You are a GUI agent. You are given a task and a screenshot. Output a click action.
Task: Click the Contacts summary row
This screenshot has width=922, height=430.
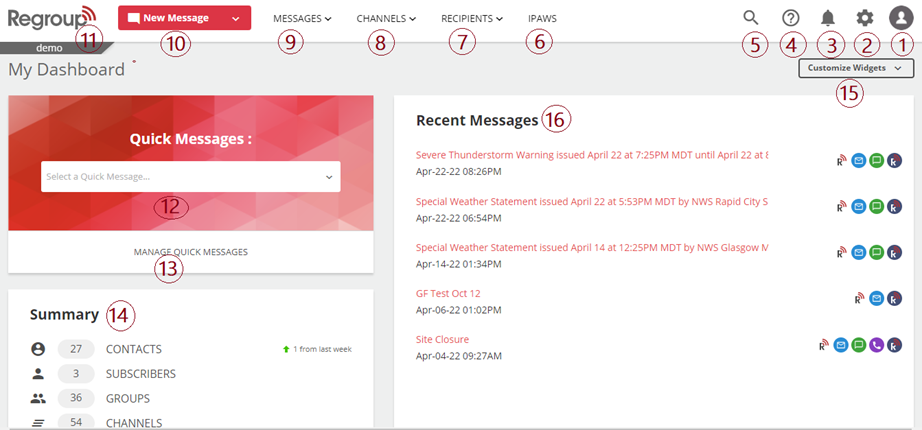click(x=133, y=349)
